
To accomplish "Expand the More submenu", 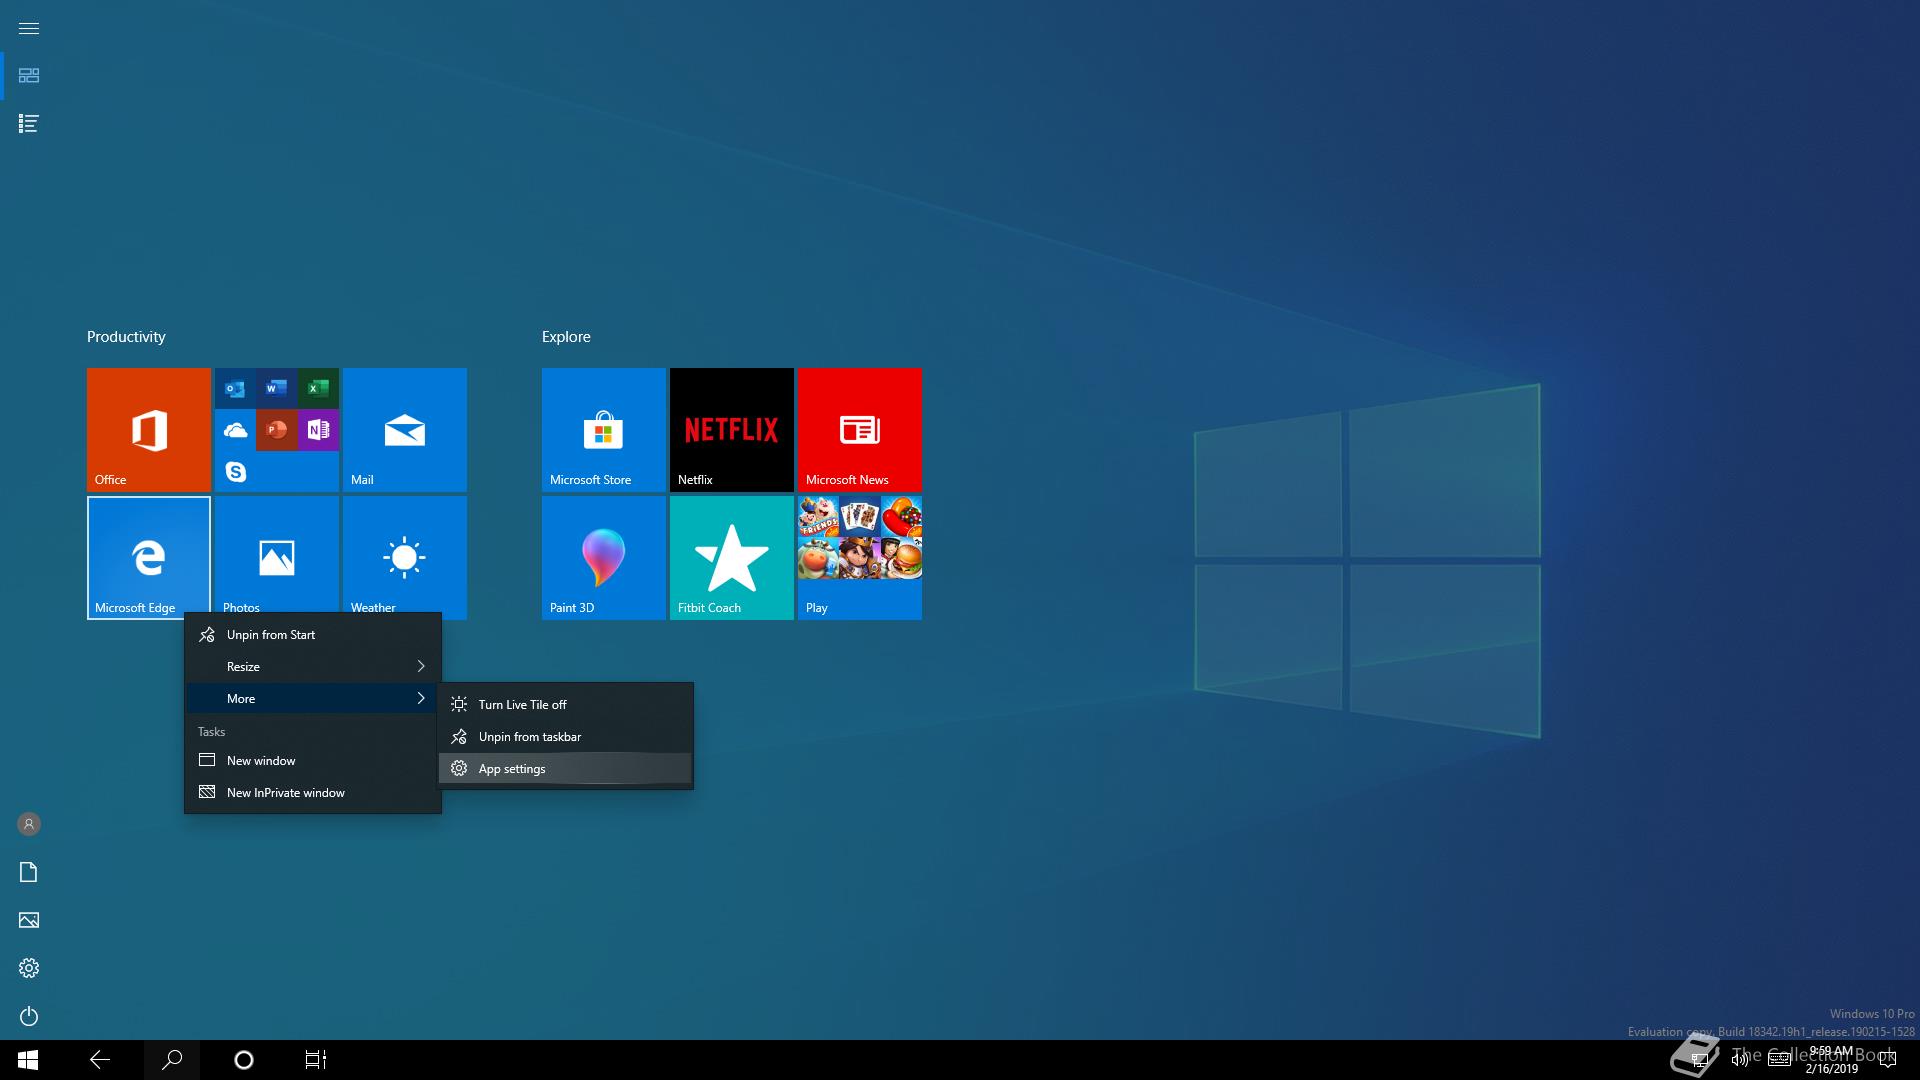I will (x=313, y=699).
